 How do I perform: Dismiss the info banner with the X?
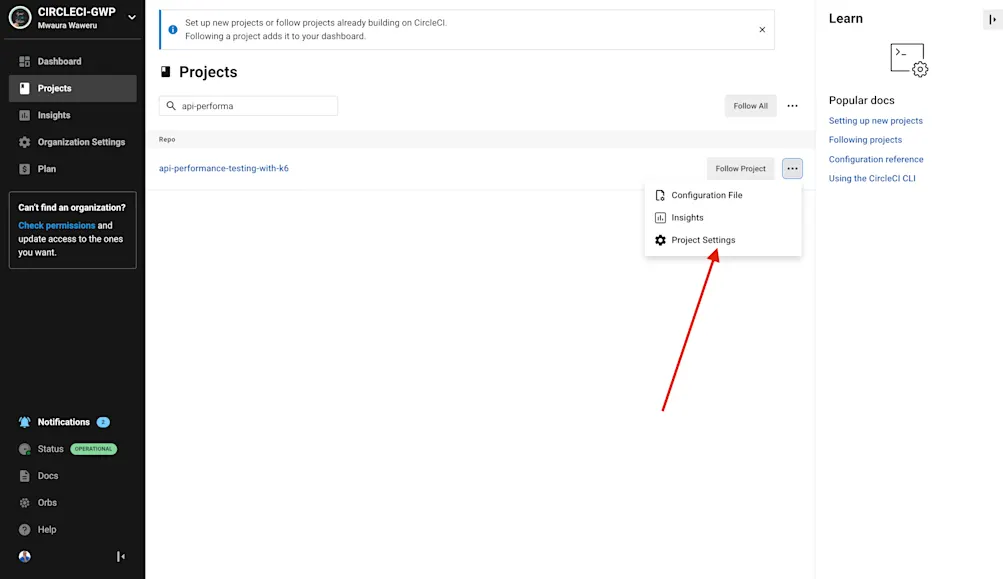[762, 29]
